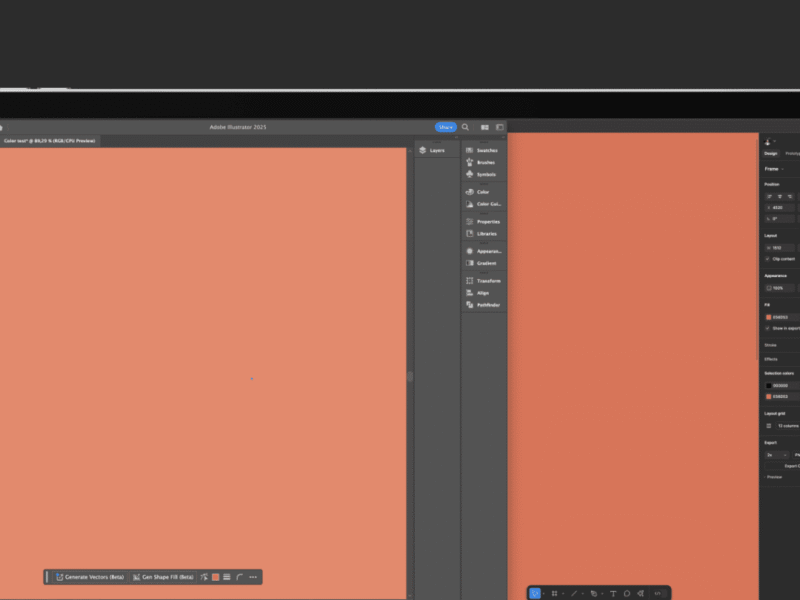Open the Layers panel in Illustrator
Screen dimensions: 800x600
[x=432, y=151]
